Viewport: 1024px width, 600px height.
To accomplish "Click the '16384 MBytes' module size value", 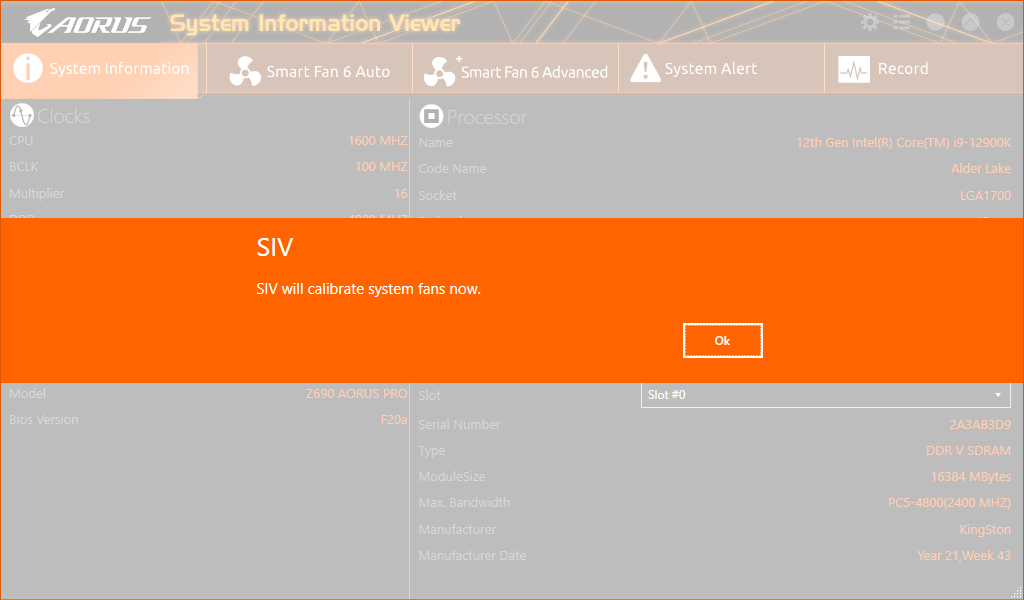I will point(970,477).
